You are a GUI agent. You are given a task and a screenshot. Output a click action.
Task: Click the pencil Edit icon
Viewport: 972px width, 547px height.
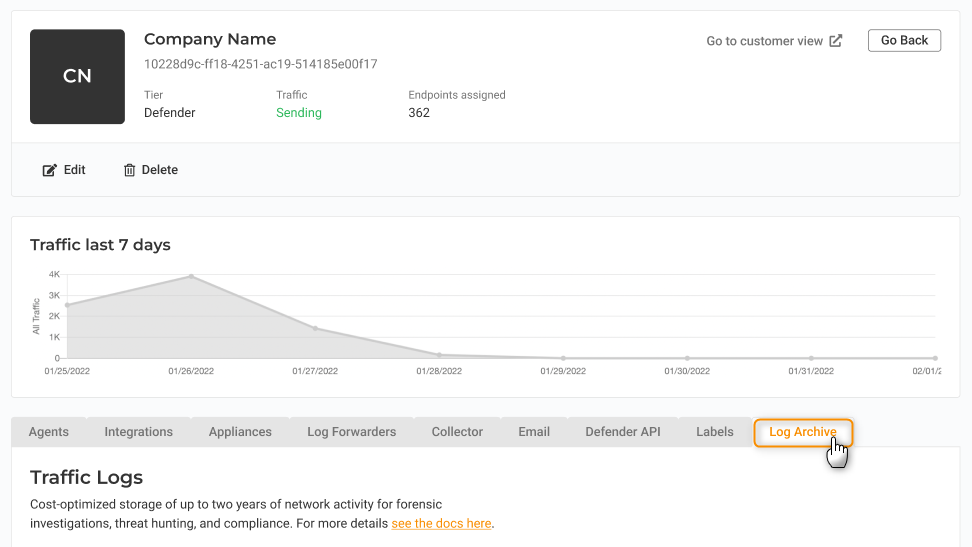(49, 170)
